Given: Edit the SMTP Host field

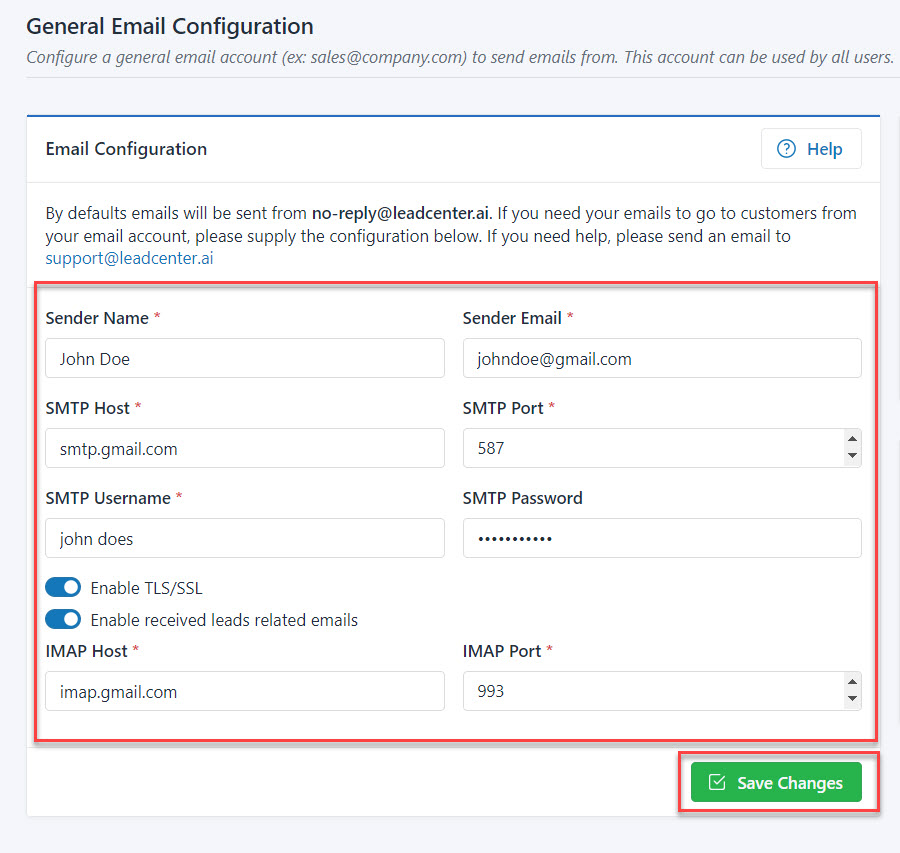Looking at the screenshot, I should pyautogui.click(x=245, y=448).
